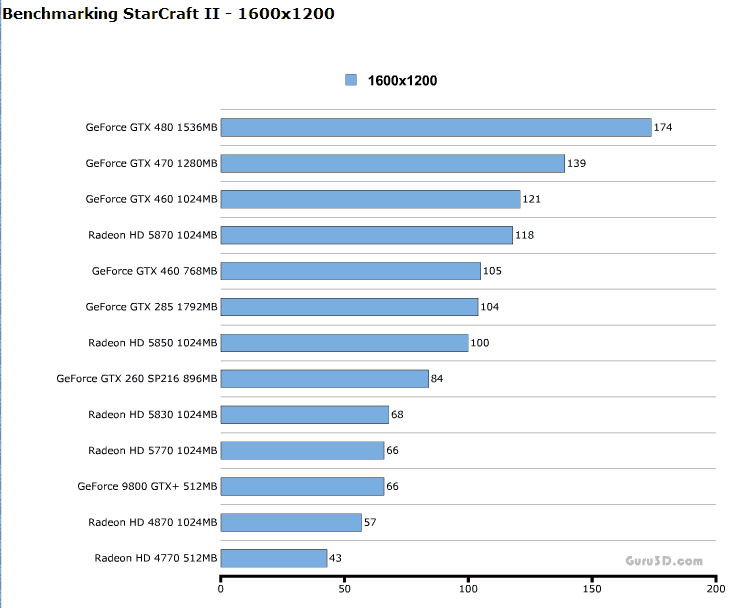Image resolution: width=744 pixels, height=608 pixels.
Task: Click the value 121 beside the GTX 460 bar
Action: [x=531, y=199]
